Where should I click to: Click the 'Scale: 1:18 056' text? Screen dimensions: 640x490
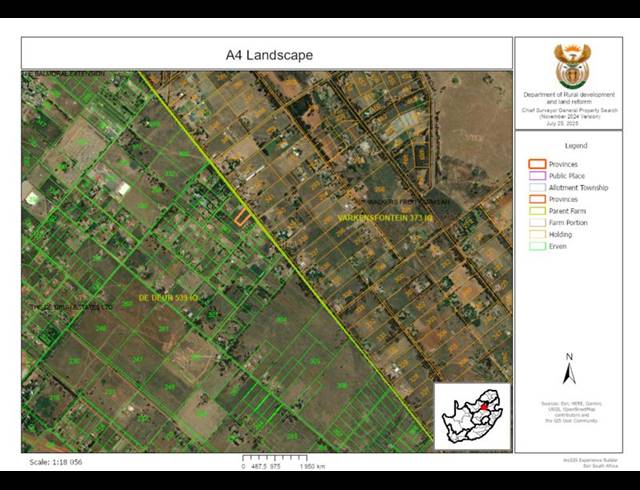click(56, 462)
